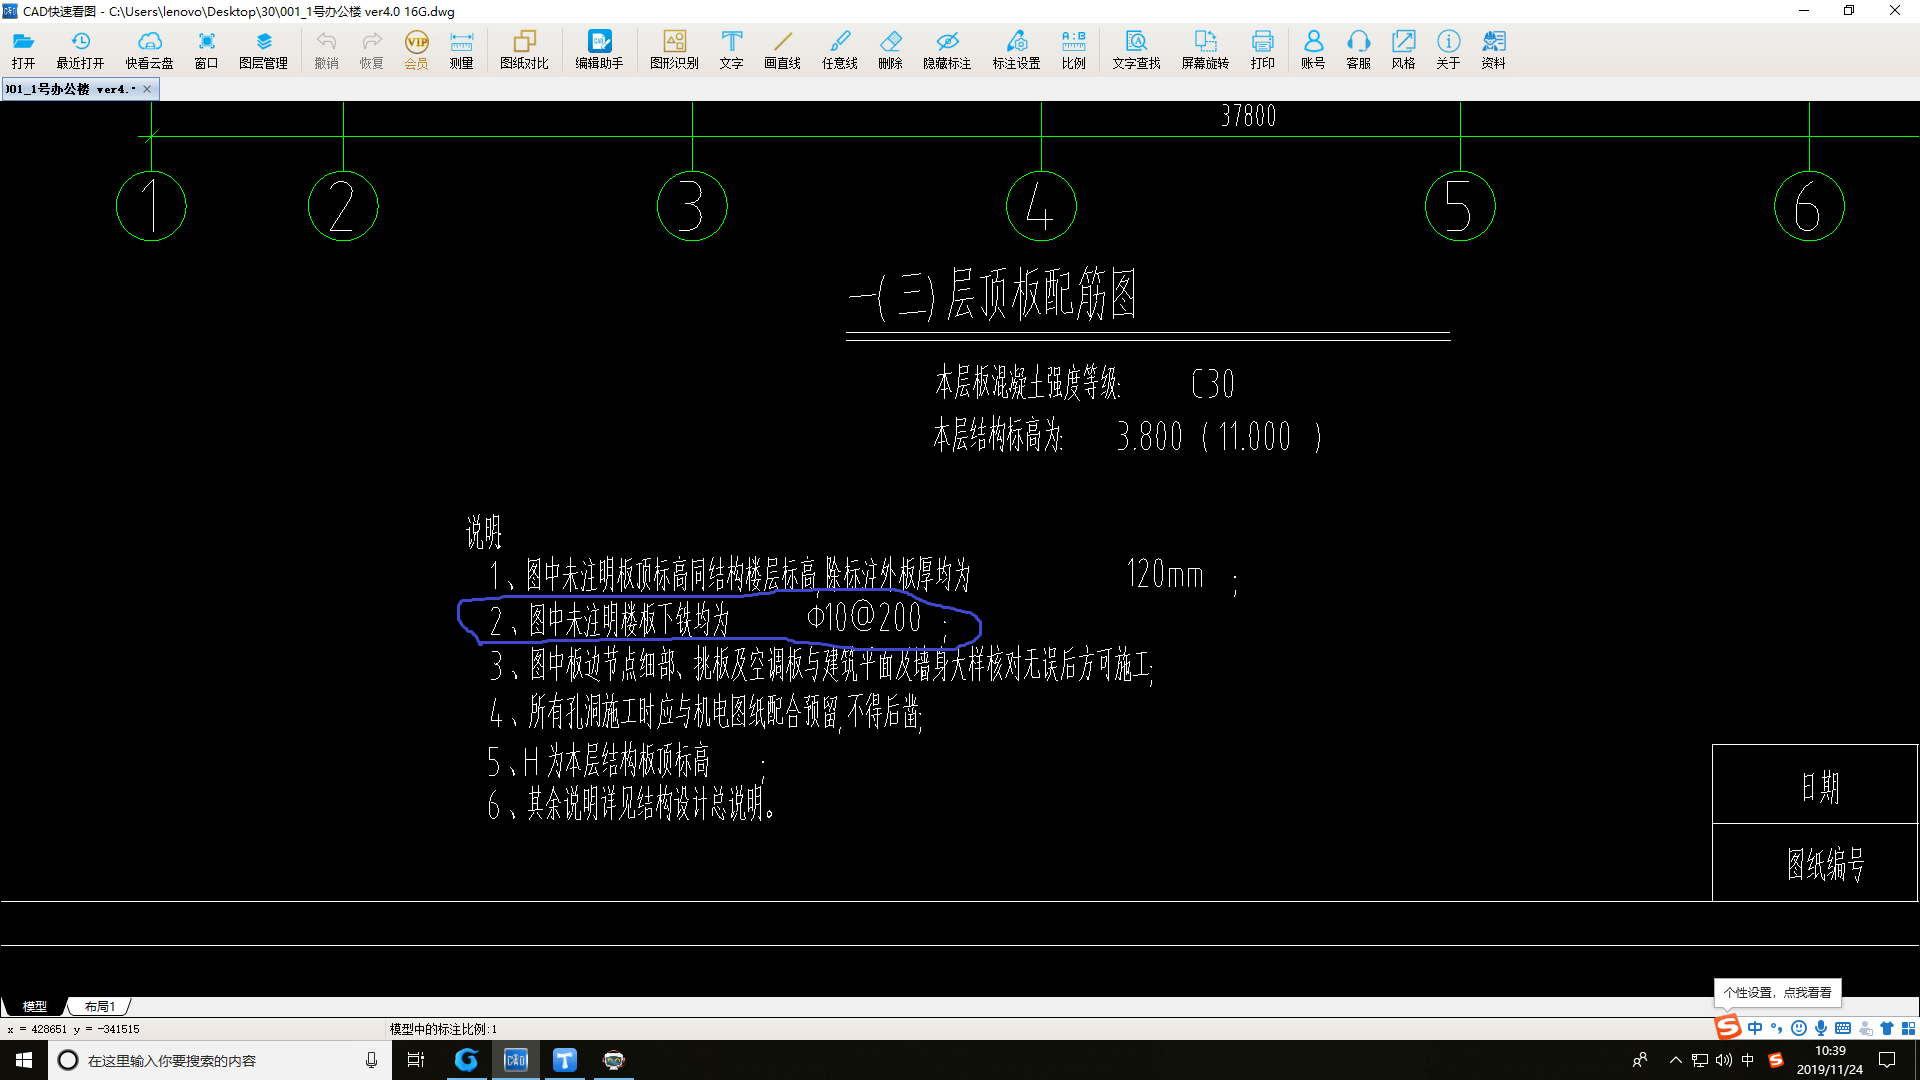Open the Windows notification center
This screenshot has height=1080, width=1920.
1887,1060
